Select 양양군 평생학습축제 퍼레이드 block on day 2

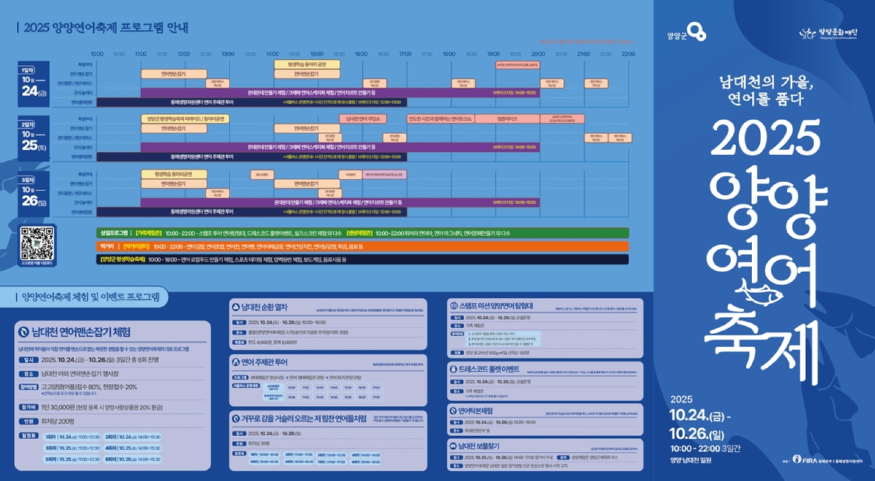(x=185, y=119)
